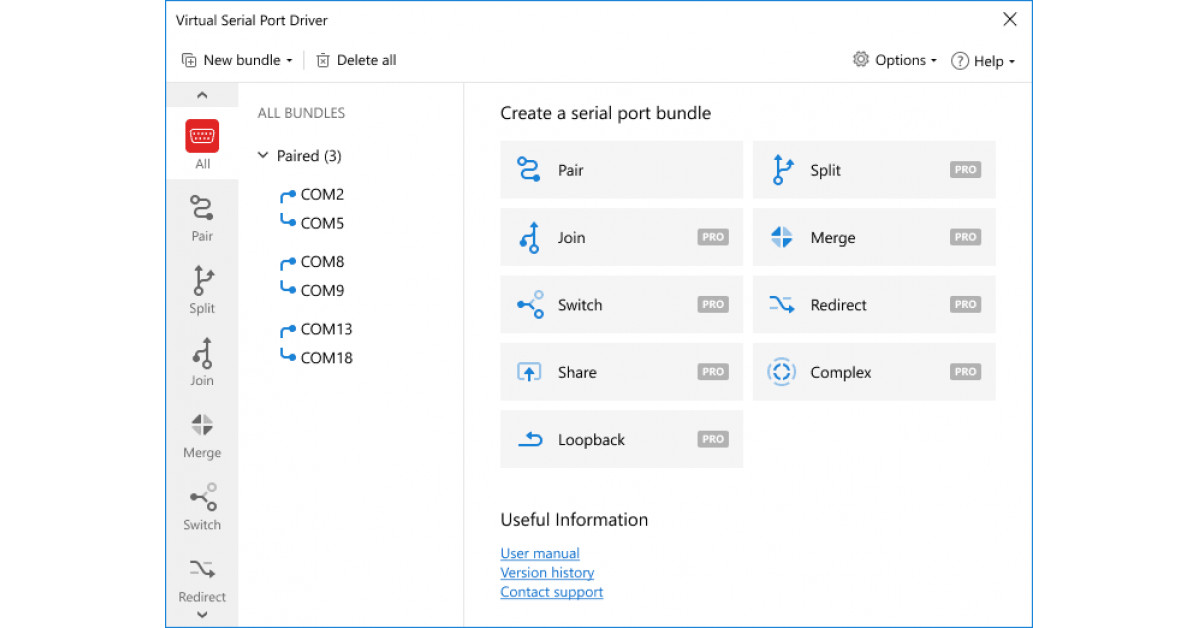Select Switch in the left sidebar
Image resolution: width=1200 pixels, height=628 pixels.
click(x=202, y=506)
